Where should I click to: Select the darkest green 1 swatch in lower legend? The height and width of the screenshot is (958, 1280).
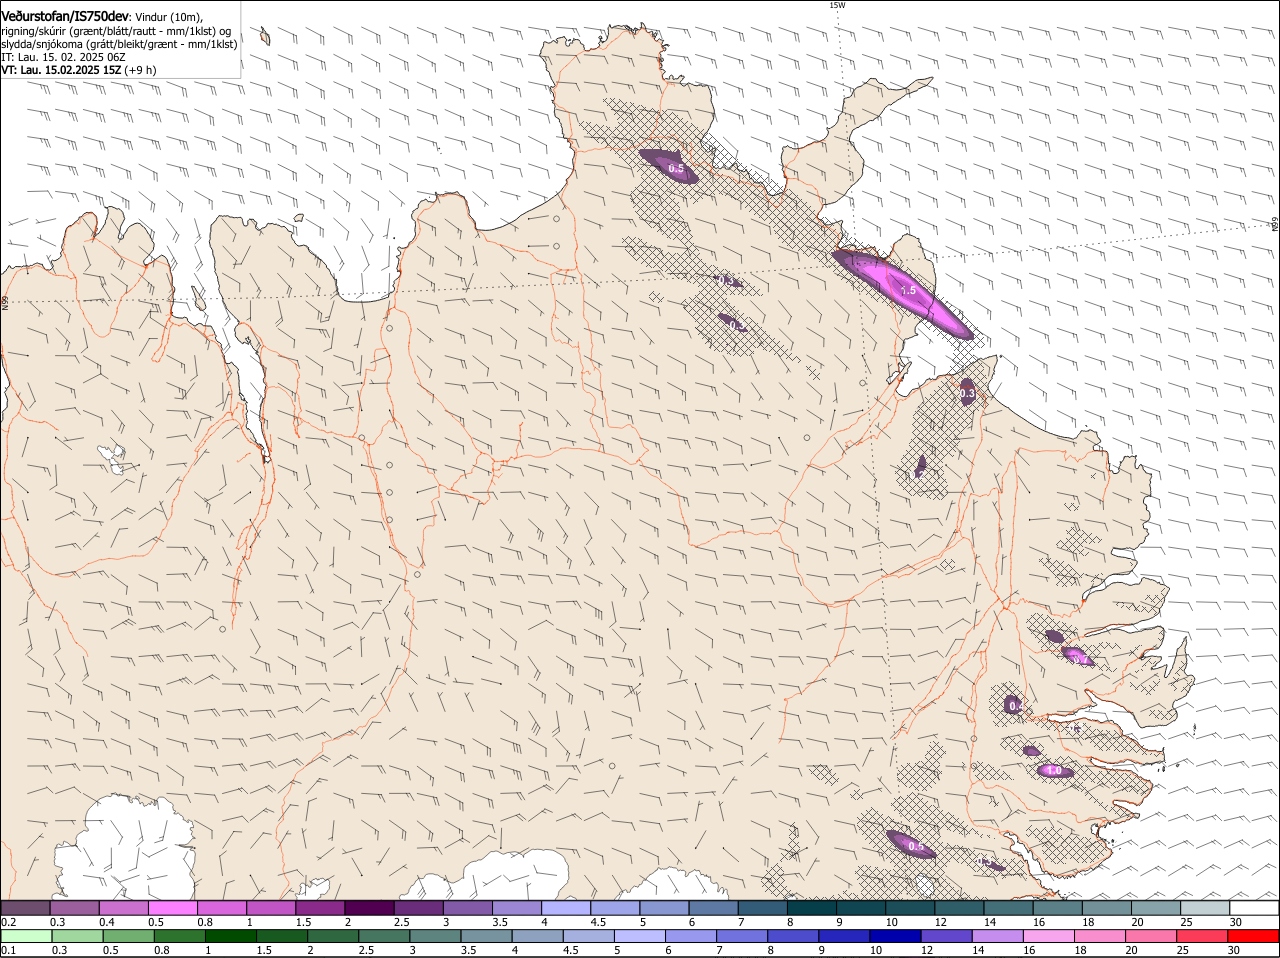[231, 936]
